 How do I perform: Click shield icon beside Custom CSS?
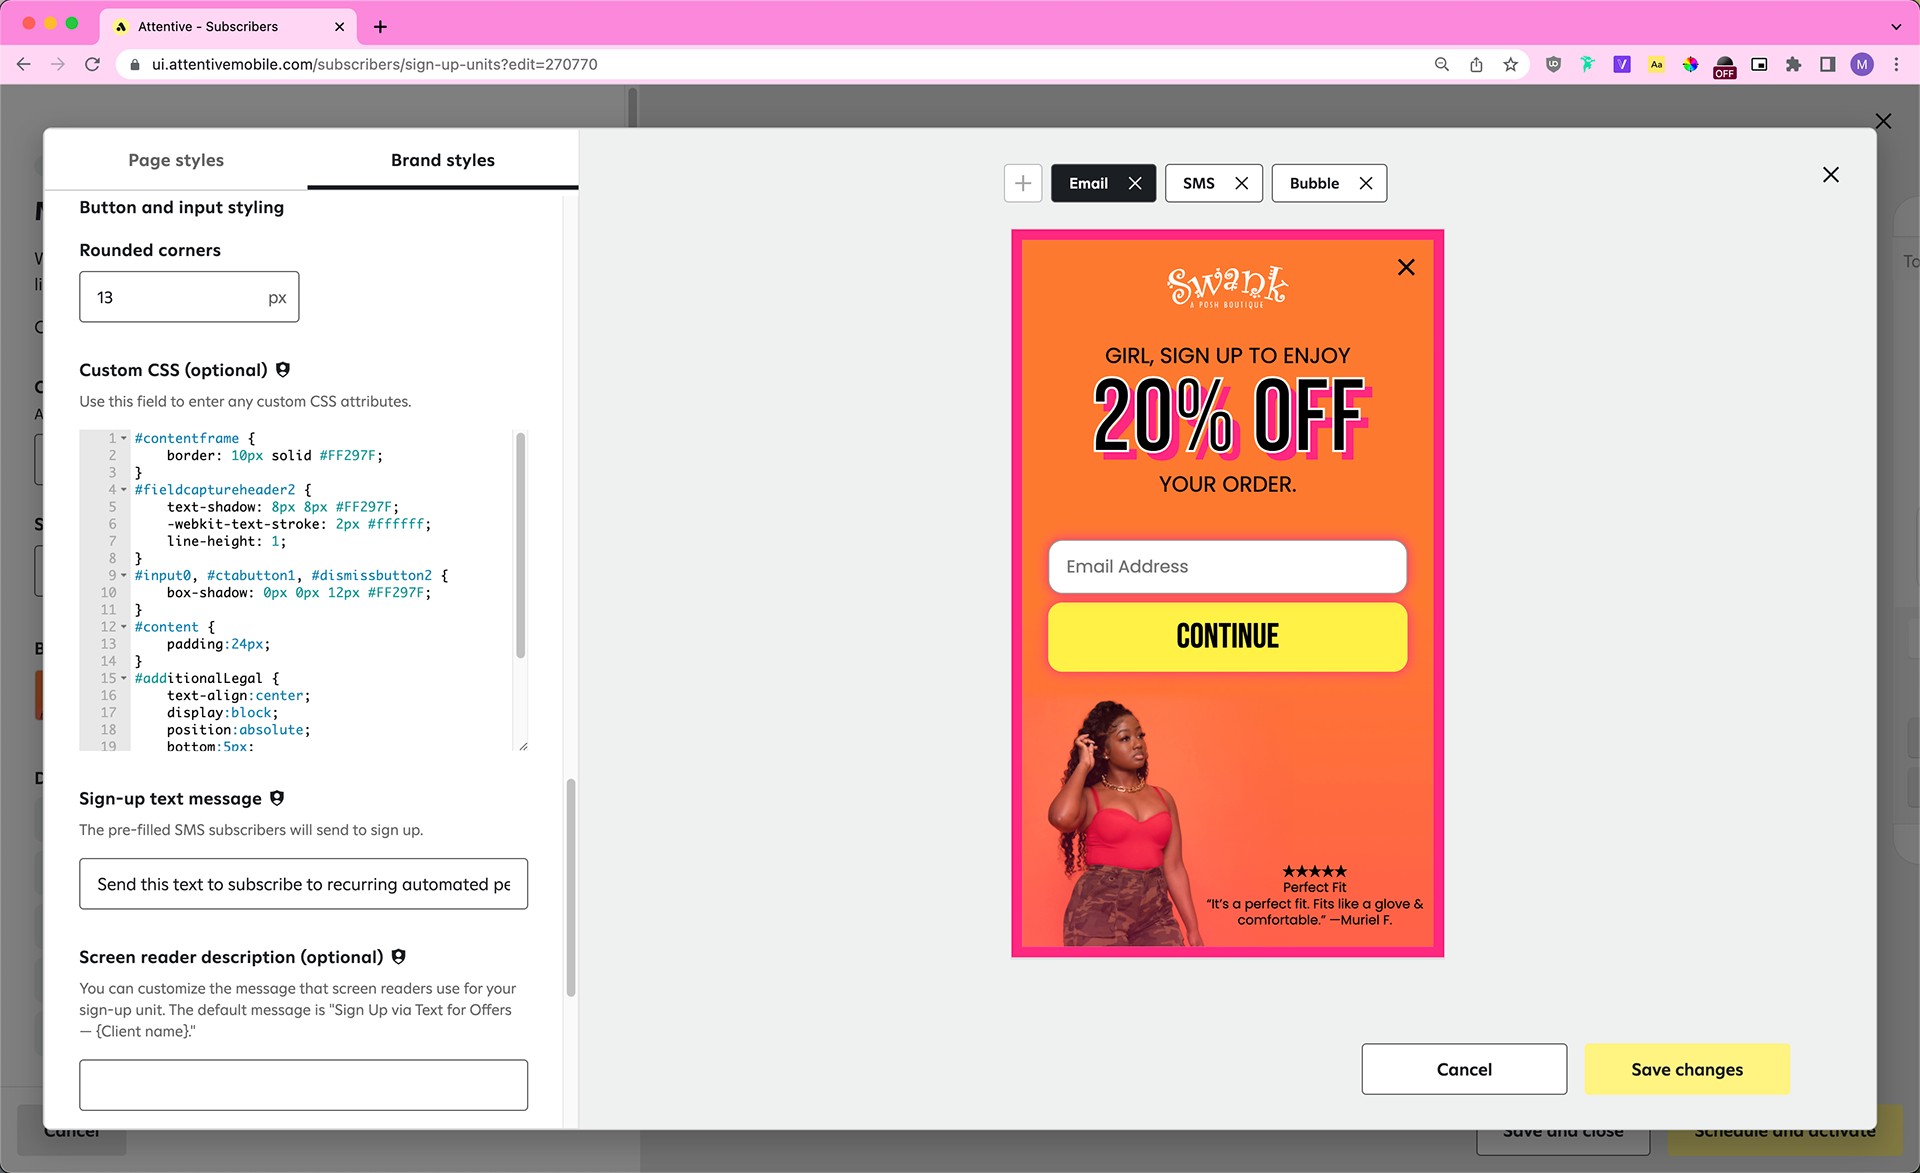click(x=283, y=370)
